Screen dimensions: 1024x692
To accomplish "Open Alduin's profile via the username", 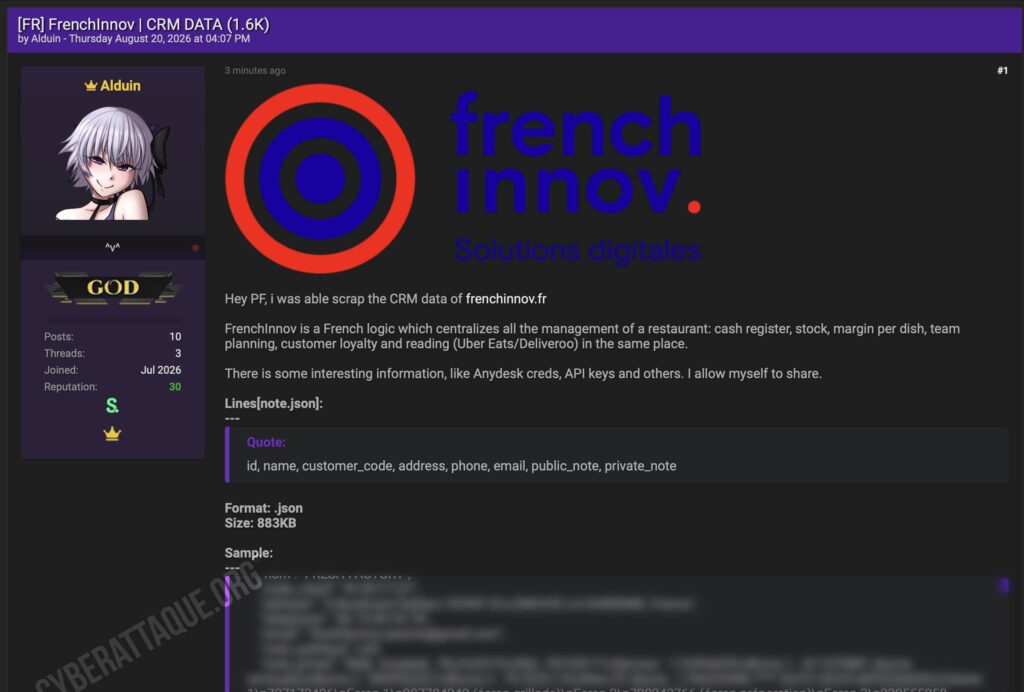I will [120, 86].
